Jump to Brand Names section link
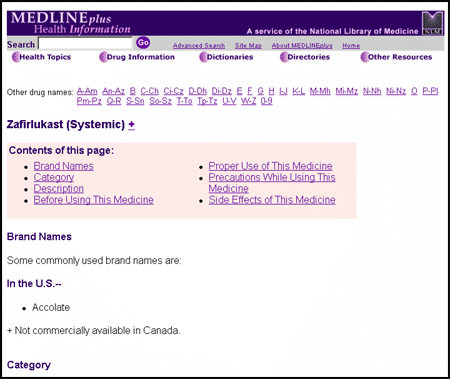The width and height of the screenshot is (450, 379). click(64, 166)
